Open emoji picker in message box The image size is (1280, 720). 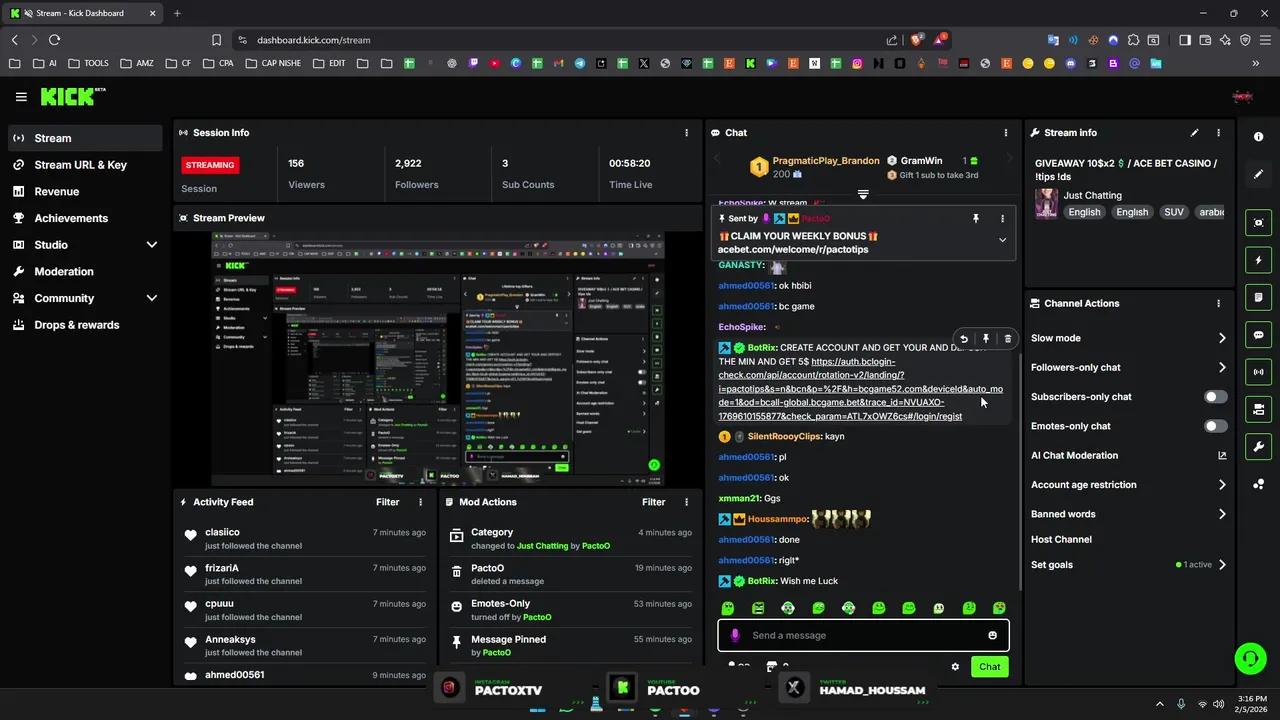[992, 635]
